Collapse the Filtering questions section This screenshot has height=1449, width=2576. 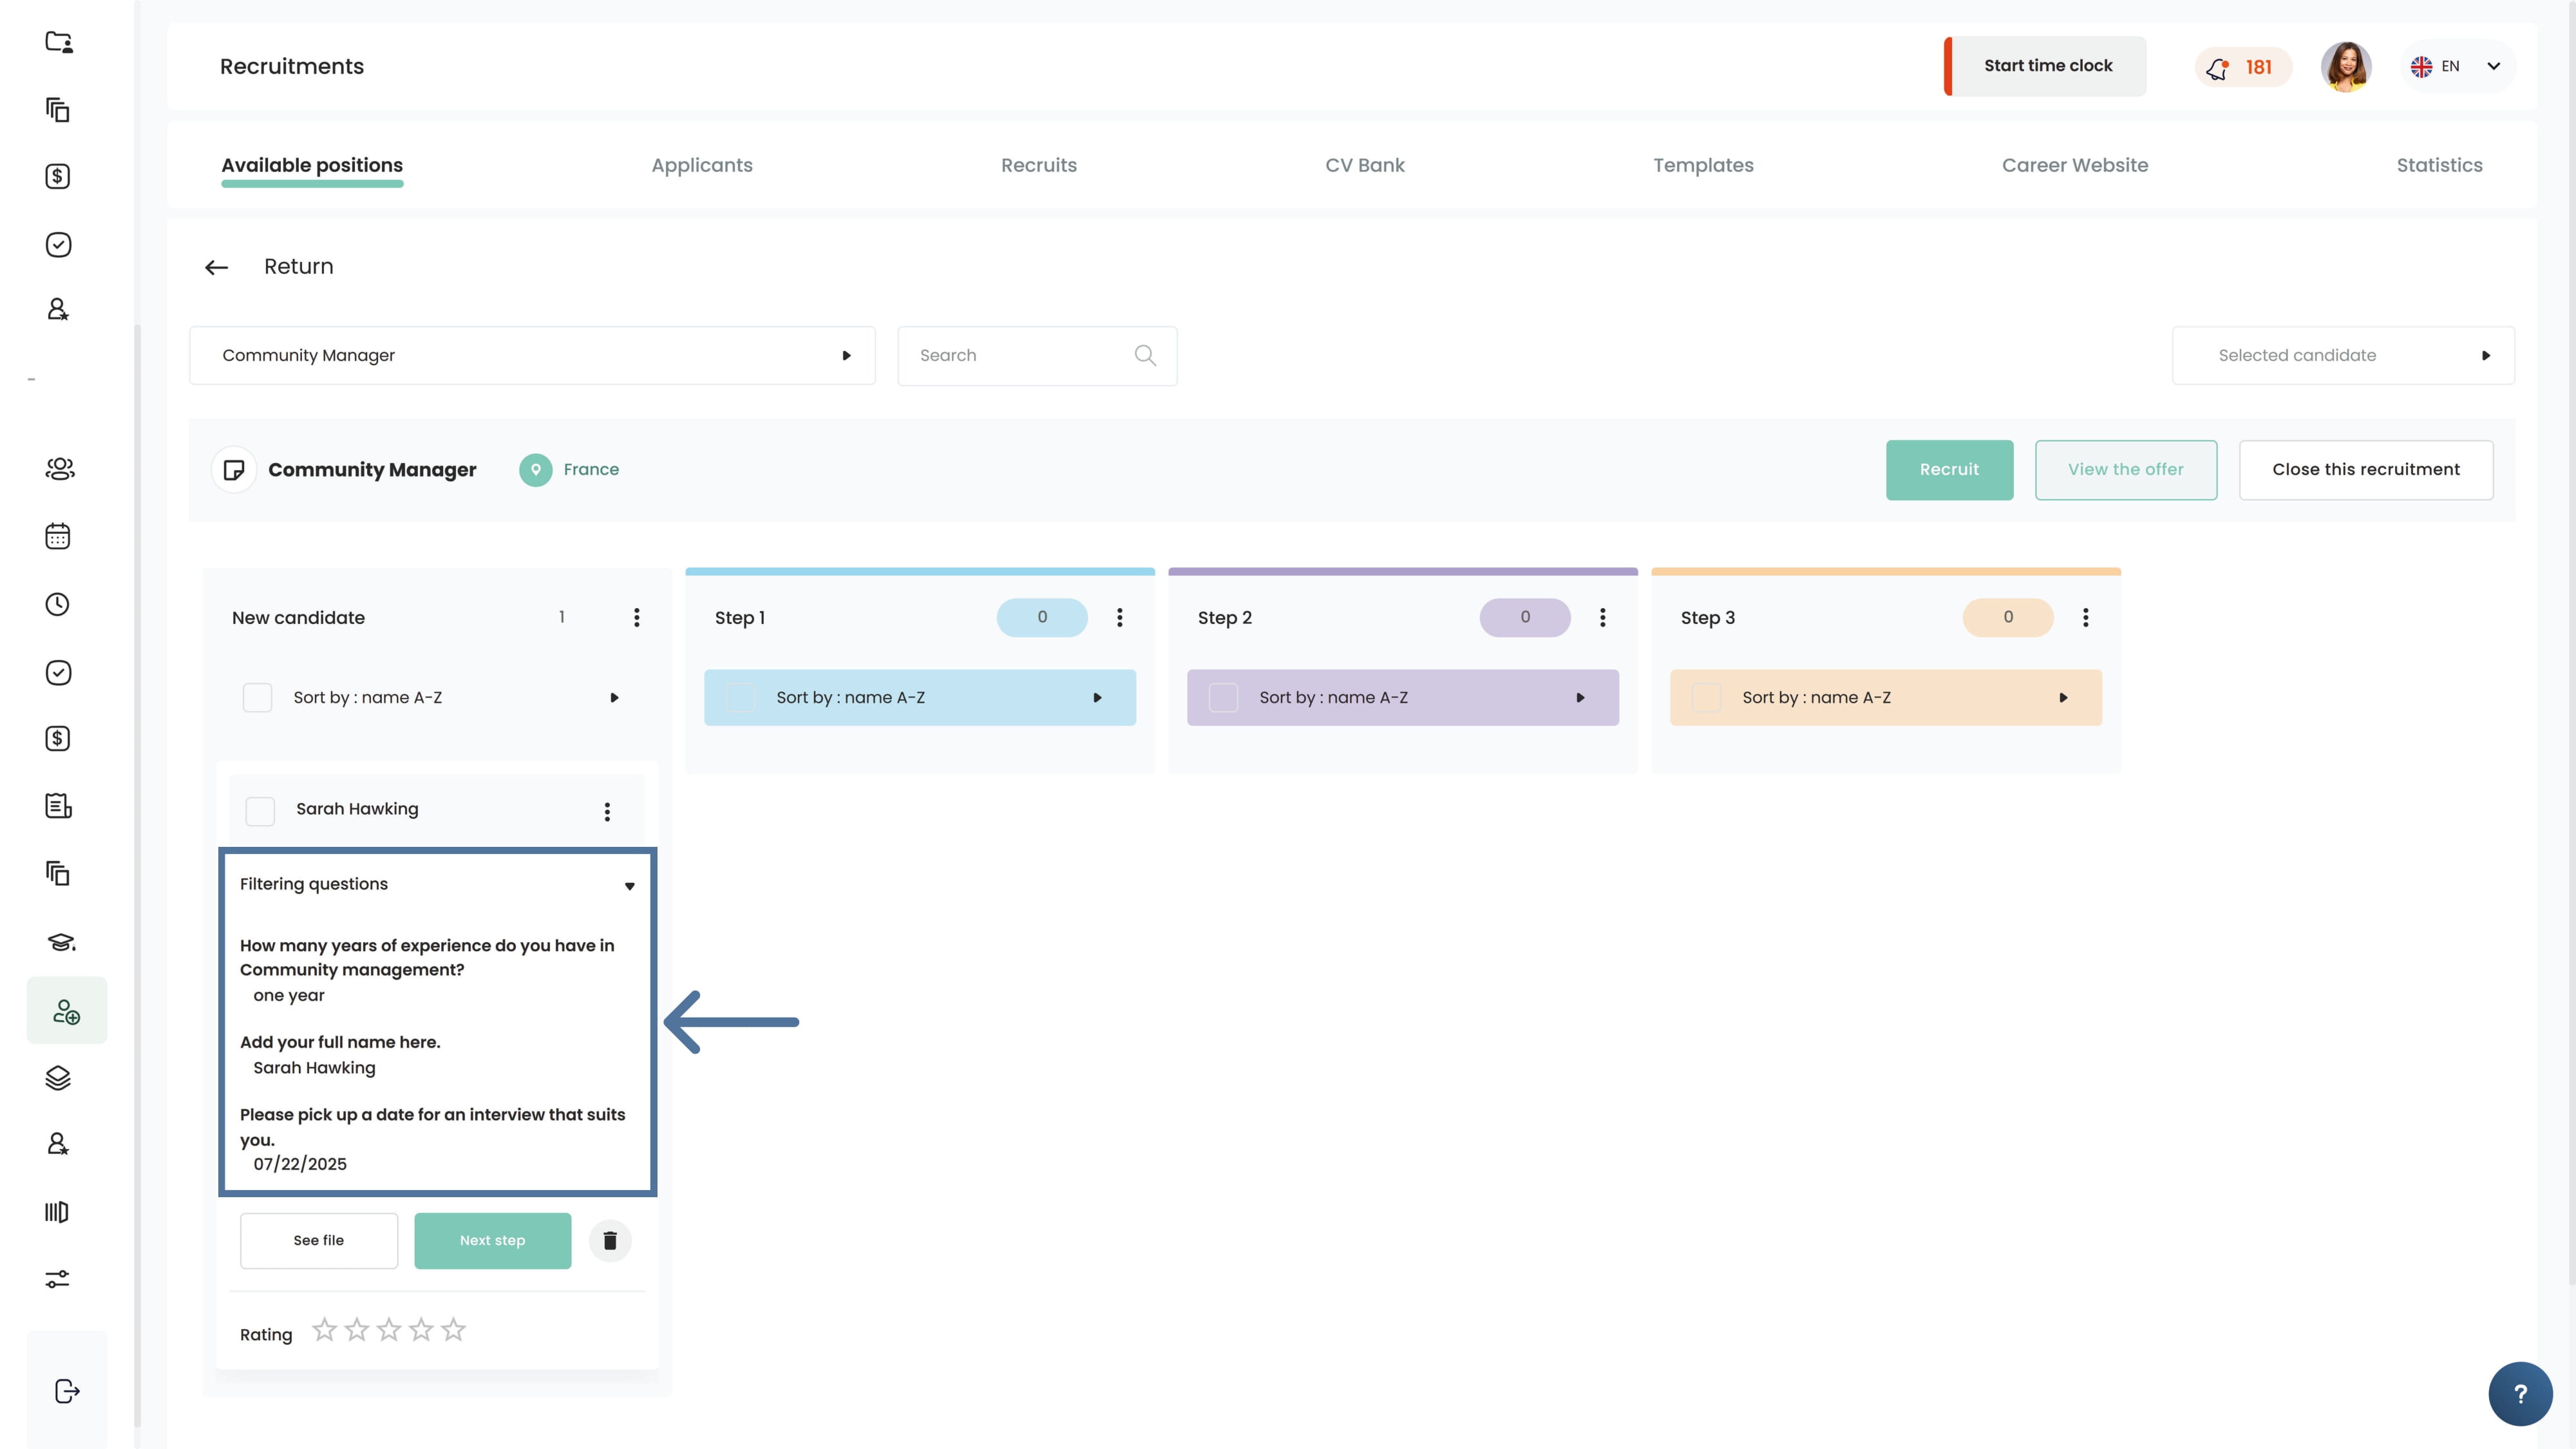pyautogui.click(x=629, y=885)
